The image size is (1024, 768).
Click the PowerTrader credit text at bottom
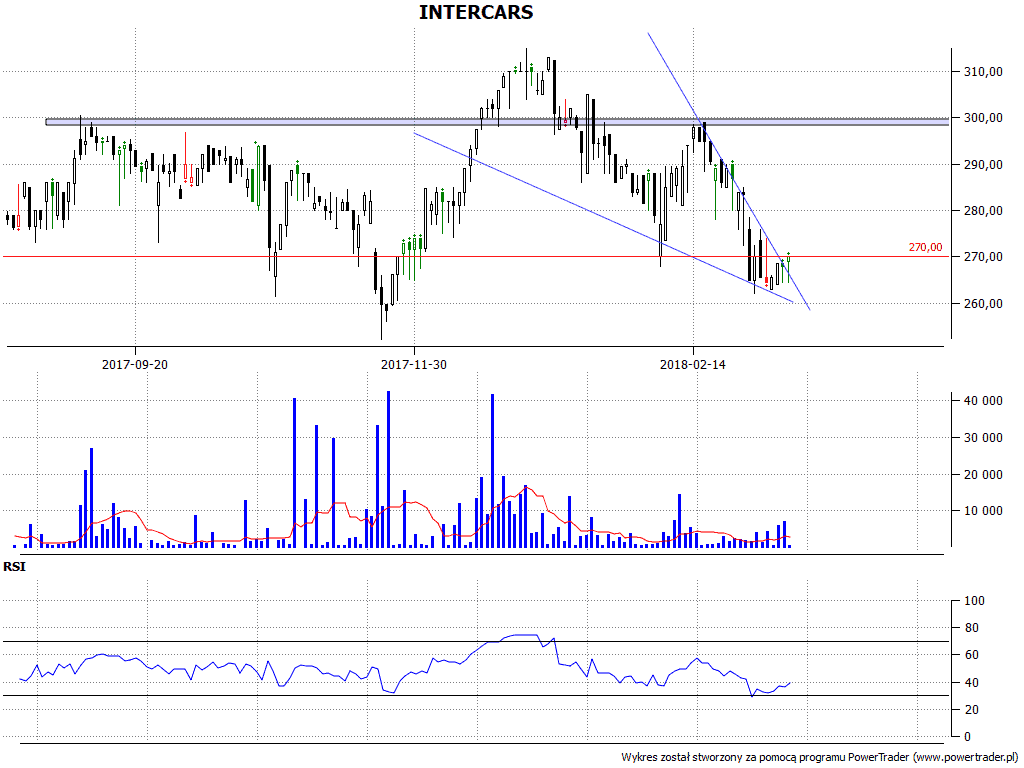click(x=820, y=757)
